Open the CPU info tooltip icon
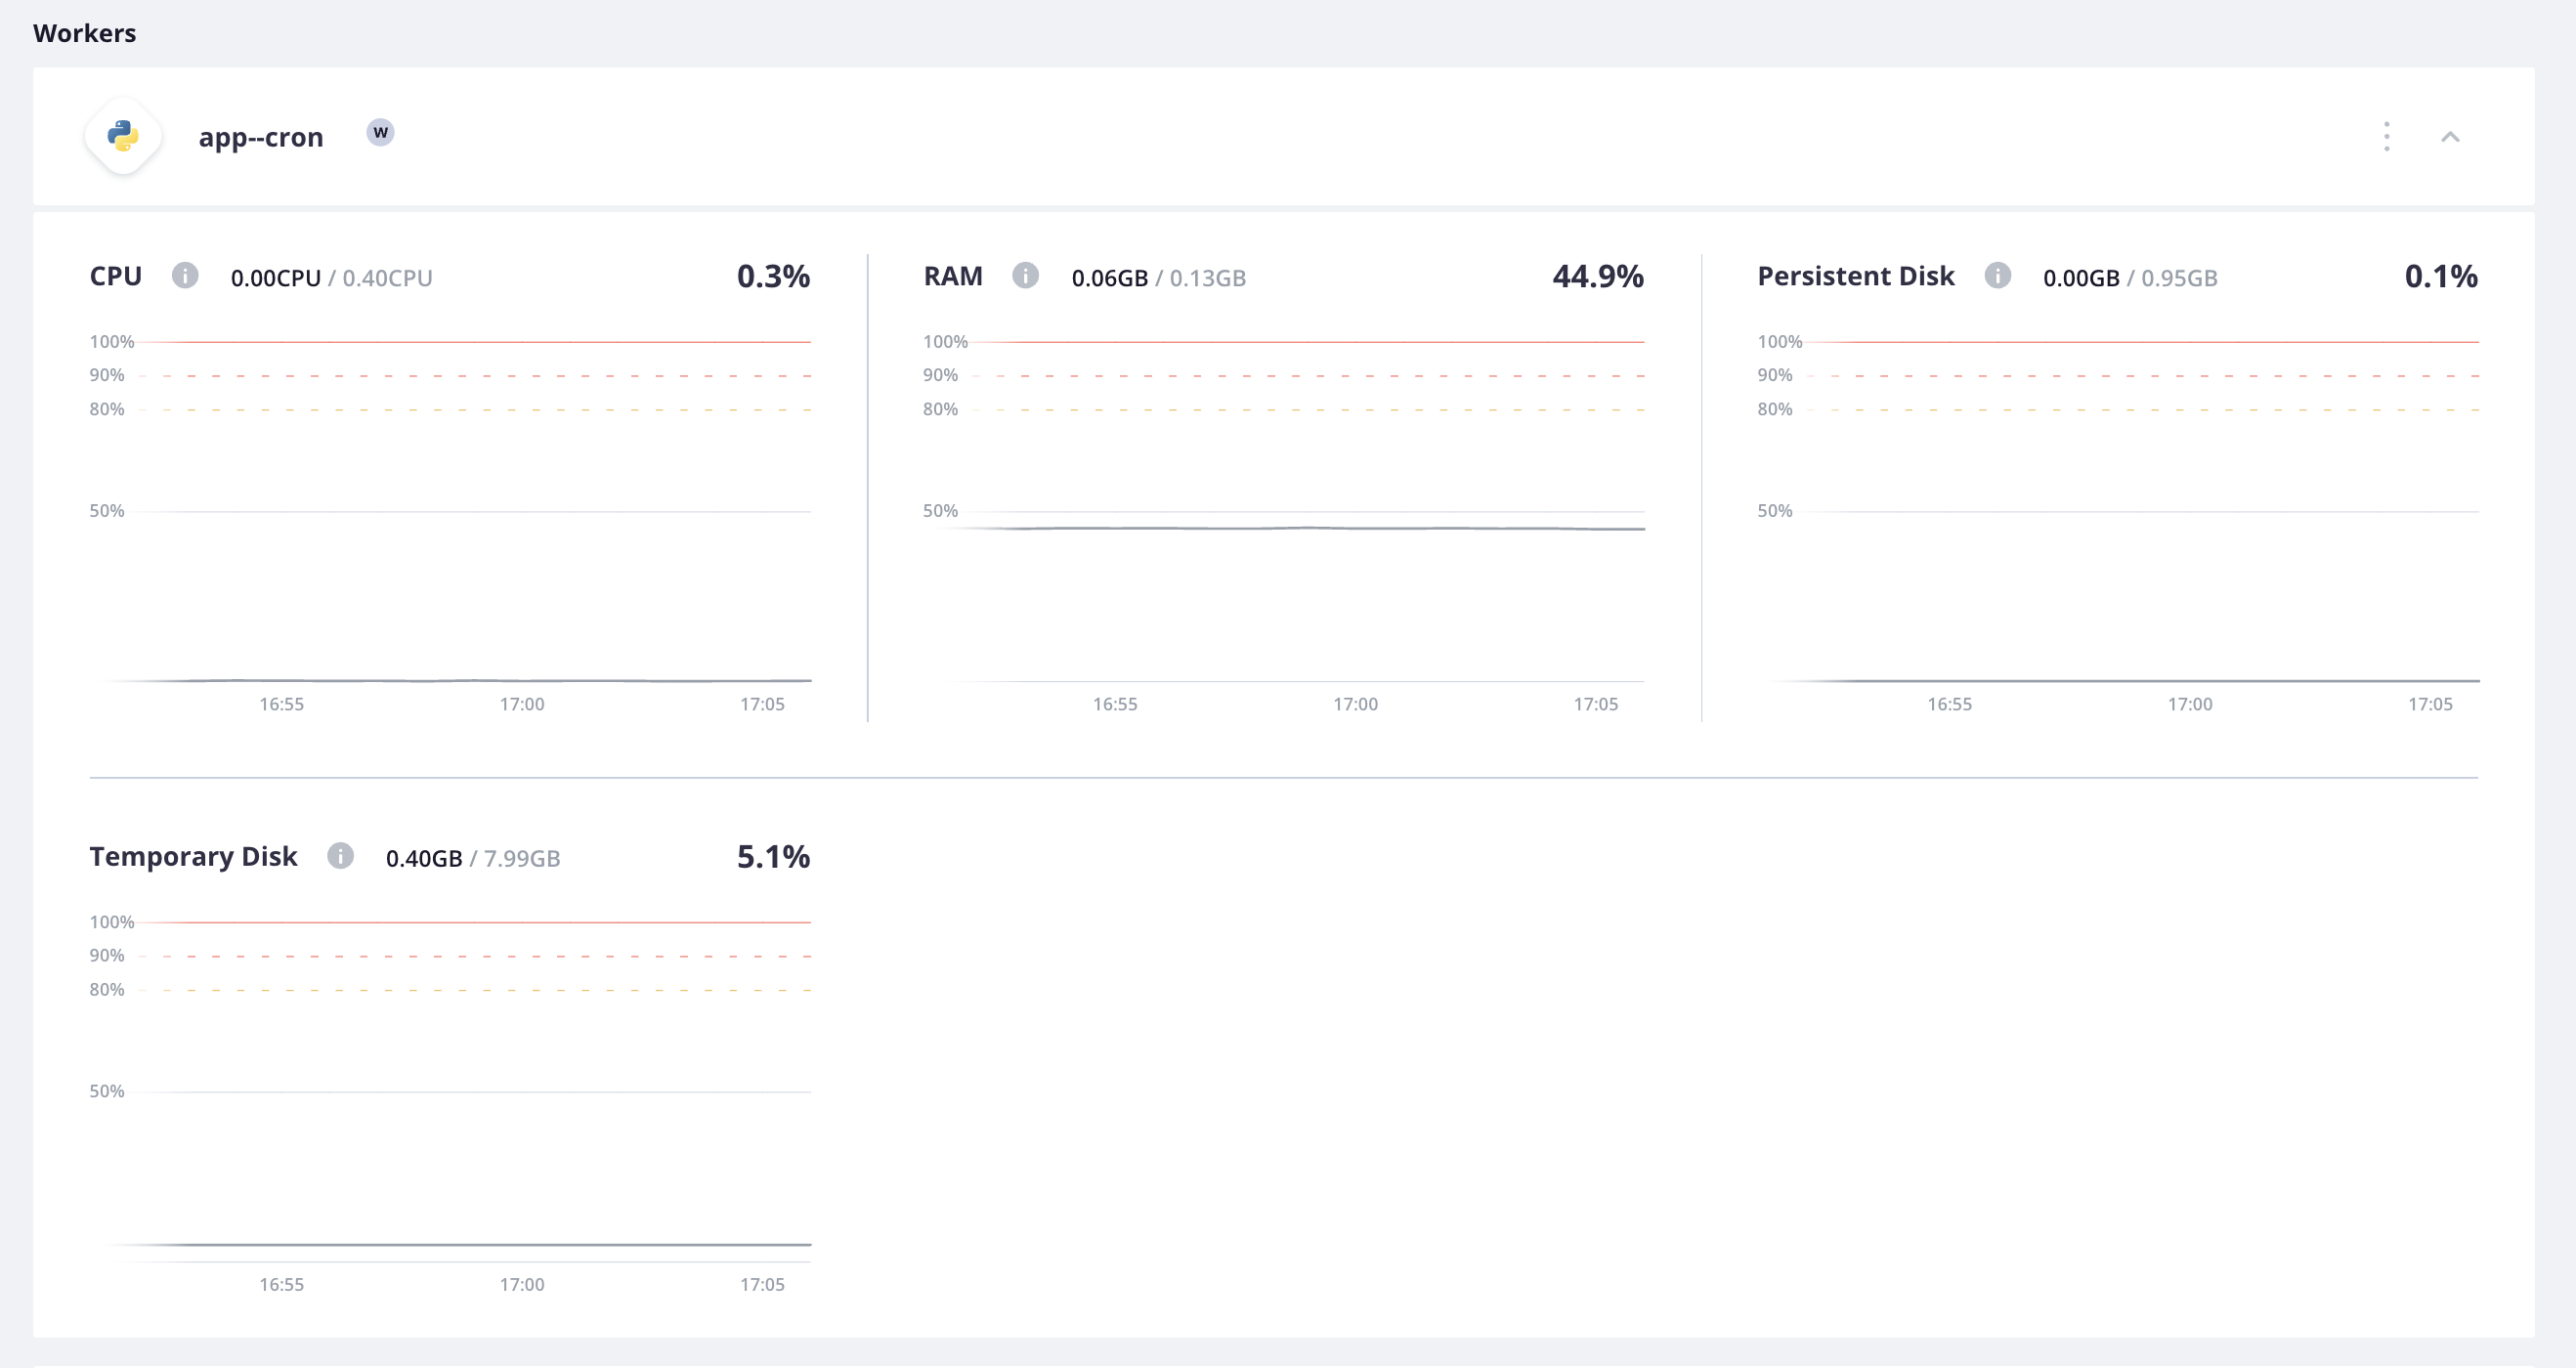Image resolution: width=2576 pixels, height=1368 pixels. click(186, 277)
